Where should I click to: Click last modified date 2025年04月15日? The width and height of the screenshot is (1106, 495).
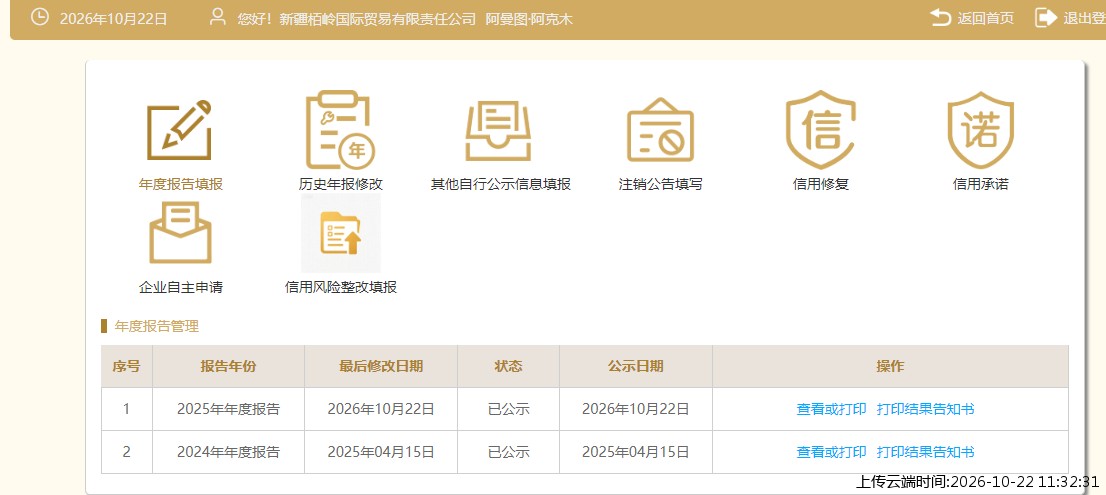point(381,452)
